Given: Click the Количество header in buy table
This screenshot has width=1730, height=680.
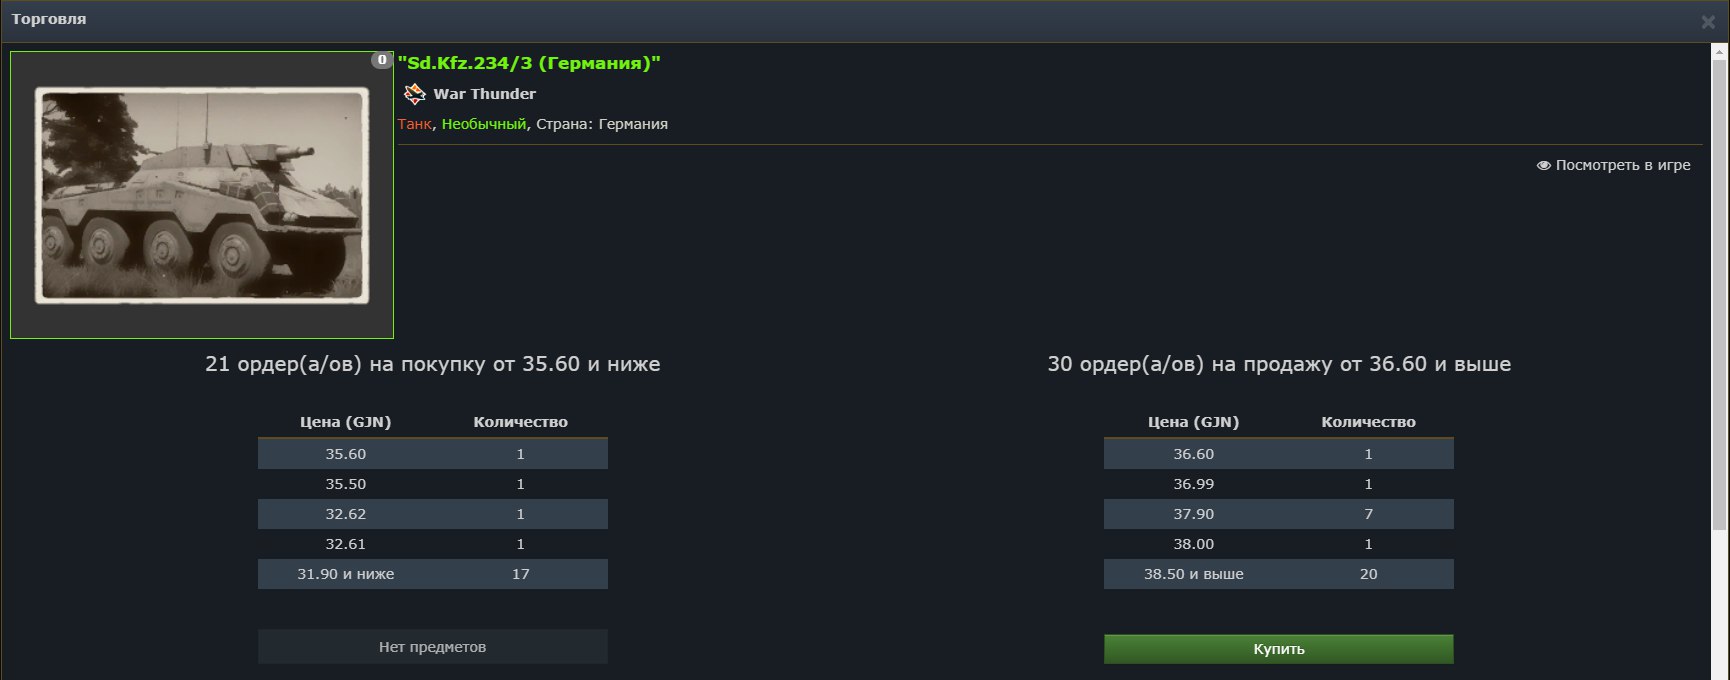Looking at the screenshot, I should pyautogui.click(x=521, y=422).
